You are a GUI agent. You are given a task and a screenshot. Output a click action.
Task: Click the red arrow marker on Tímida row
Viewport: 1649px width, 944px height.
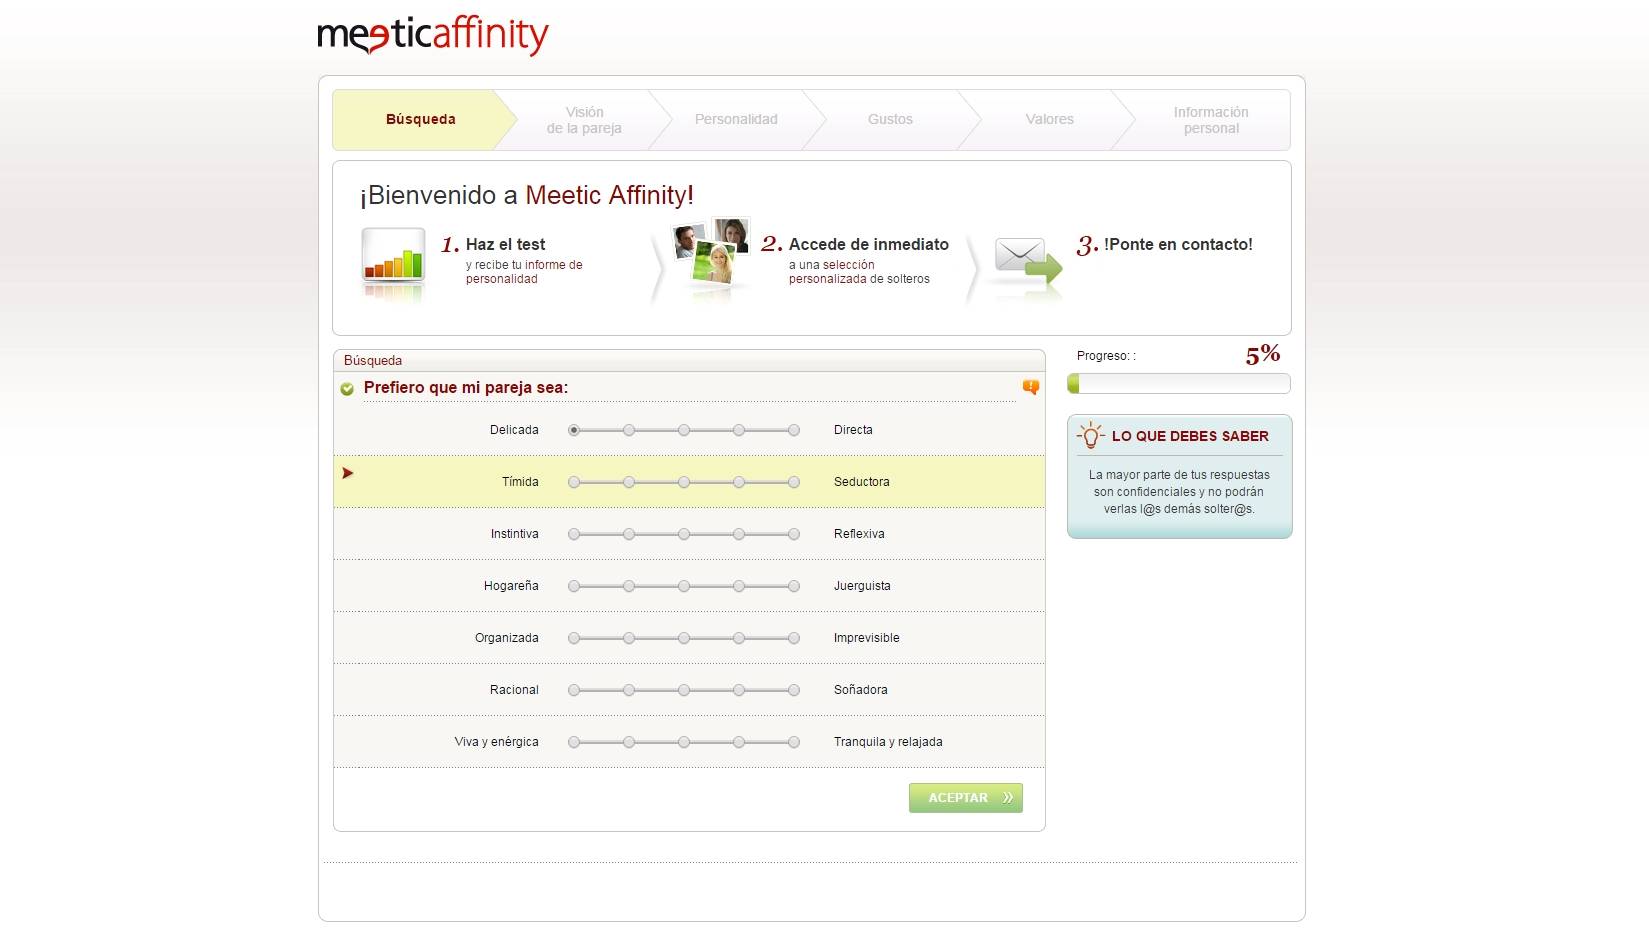coord(347,473)
